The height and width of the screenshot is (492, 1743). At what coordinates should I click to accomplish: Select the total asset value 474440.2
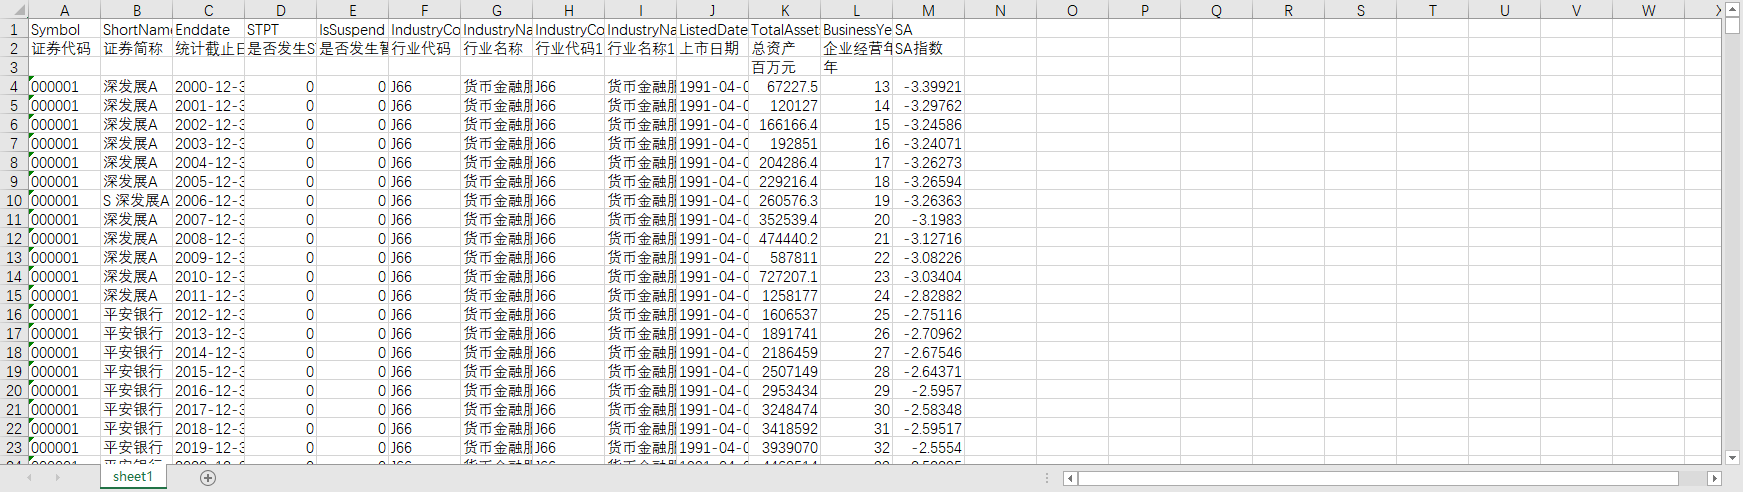[x=784, y=239]
